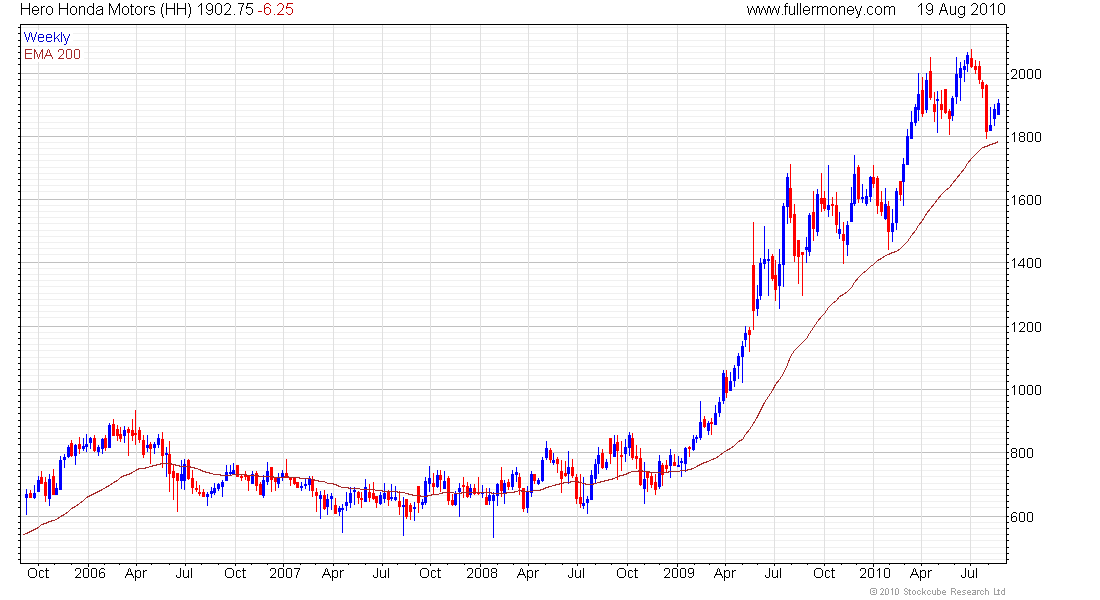Click the 800 price axis label
1100x600 pixels.
[x=1021, y=453]
